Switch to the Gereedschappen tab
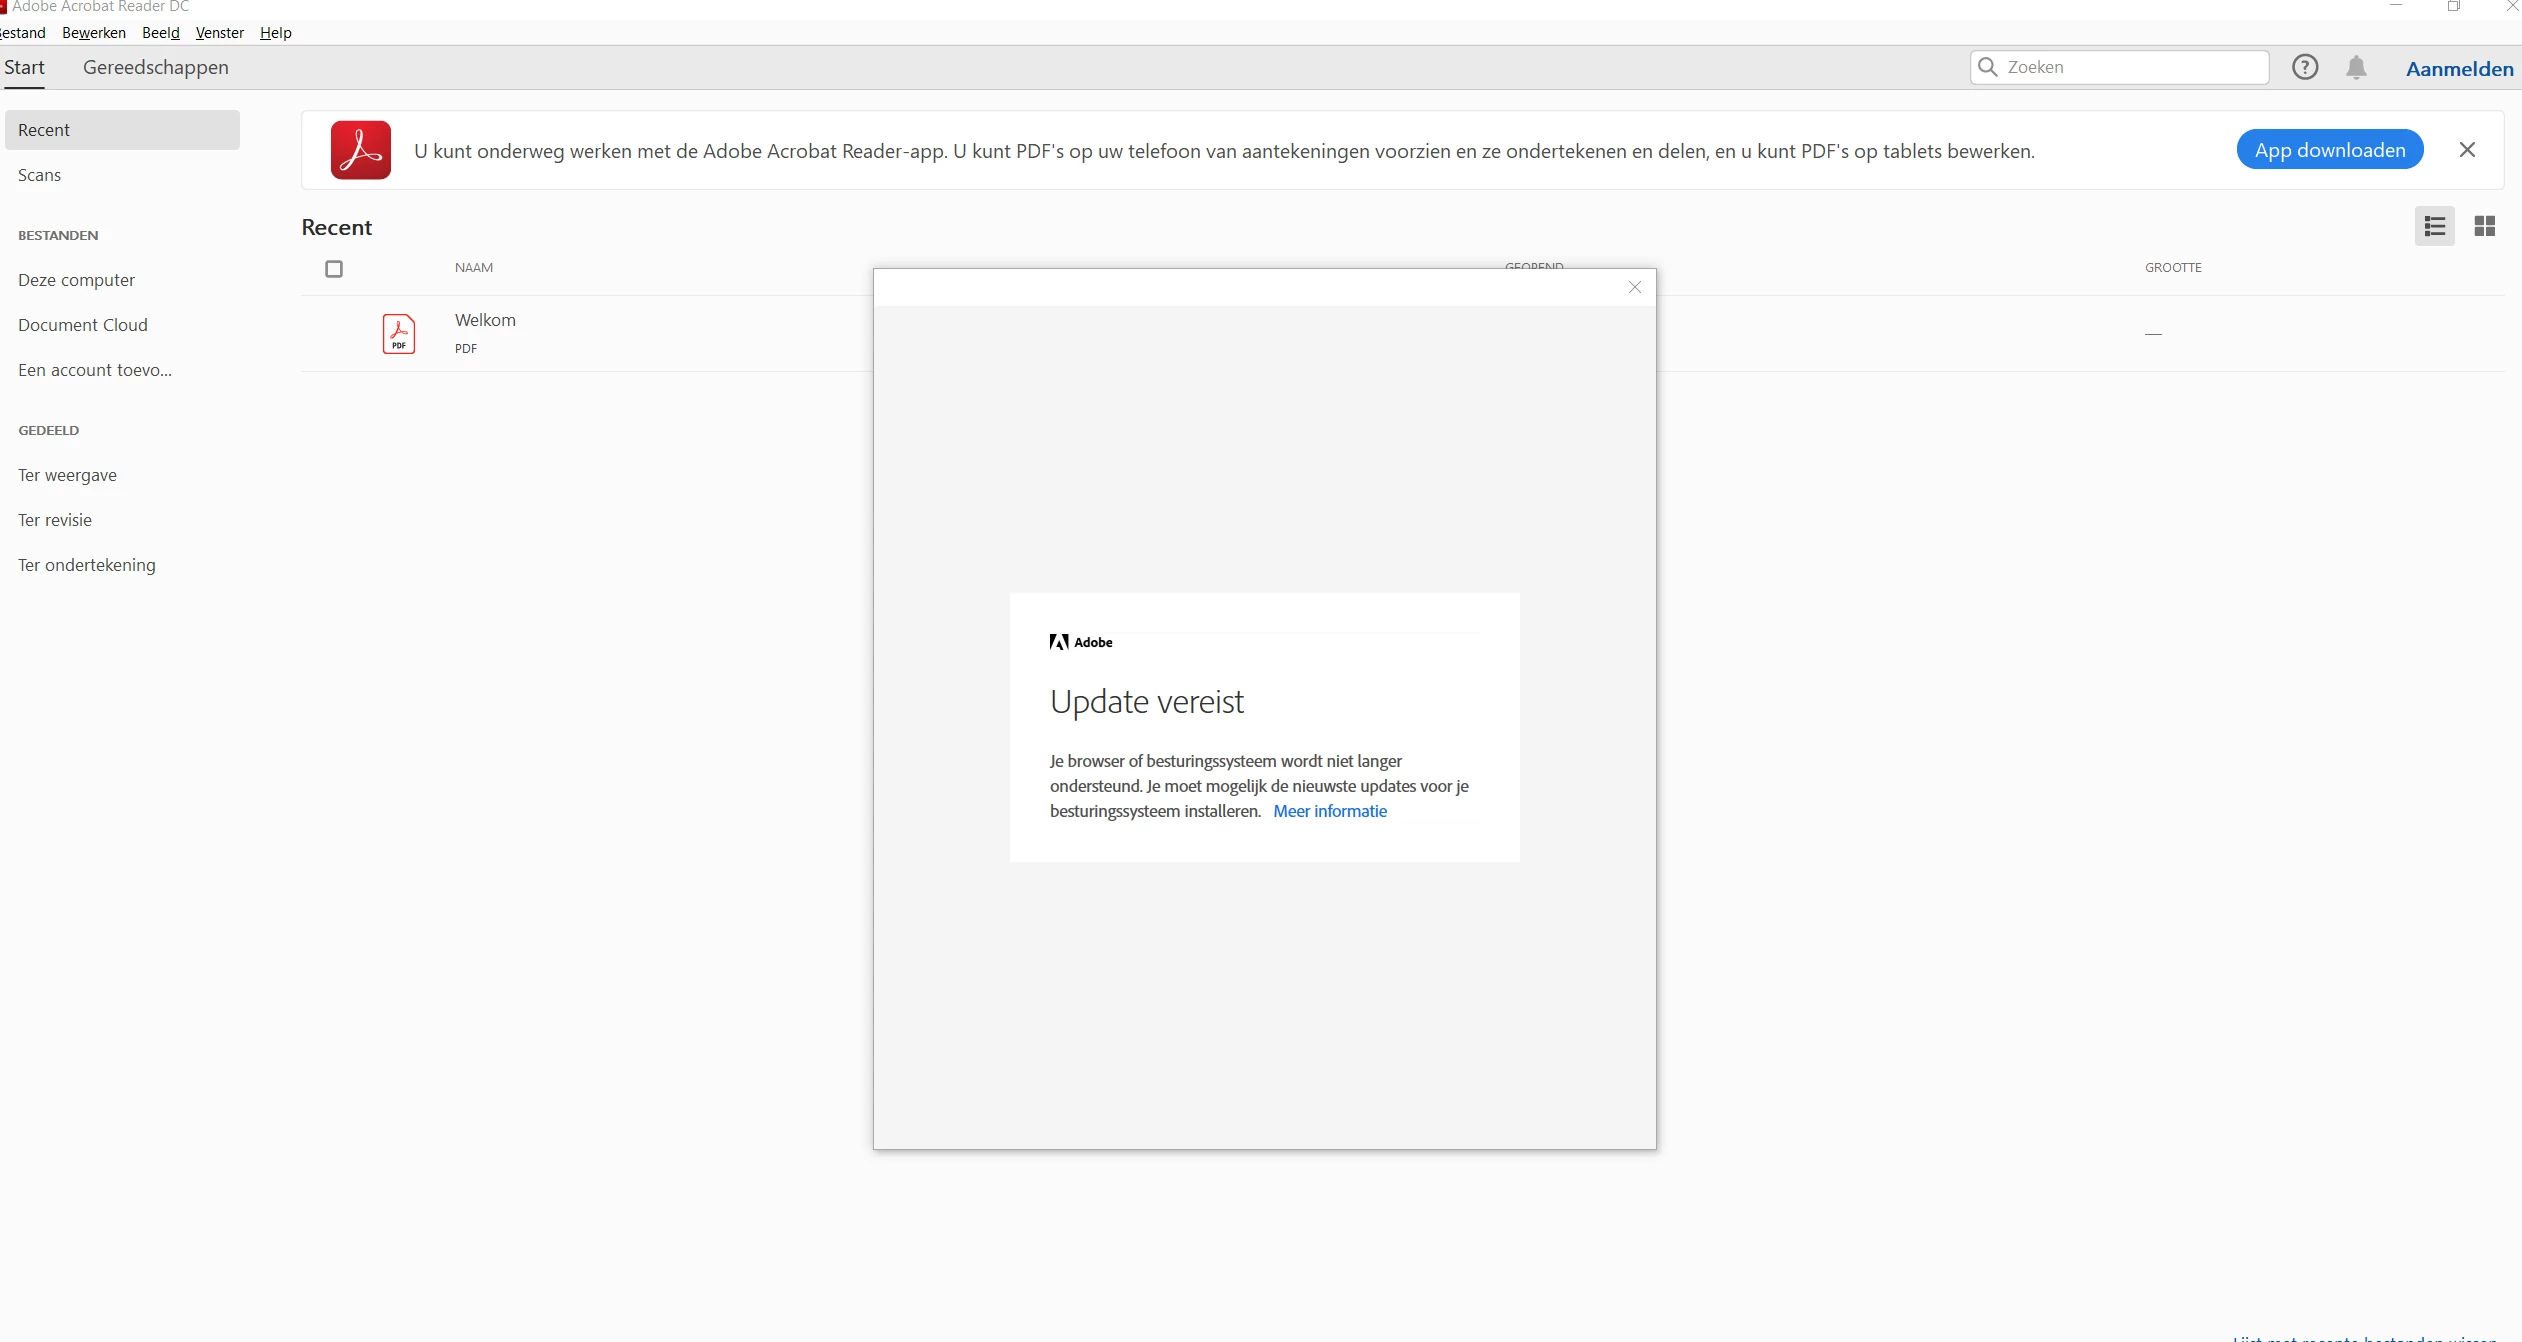2522x1342 pixels. (156, 67)
